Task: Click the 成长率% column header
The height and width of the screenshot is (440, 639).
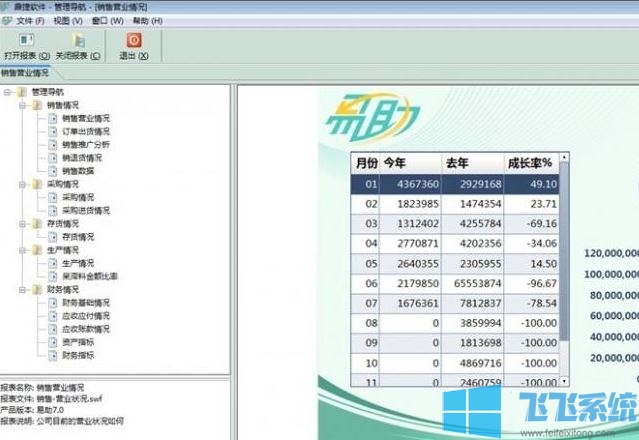Action: (x=529, y=163)
